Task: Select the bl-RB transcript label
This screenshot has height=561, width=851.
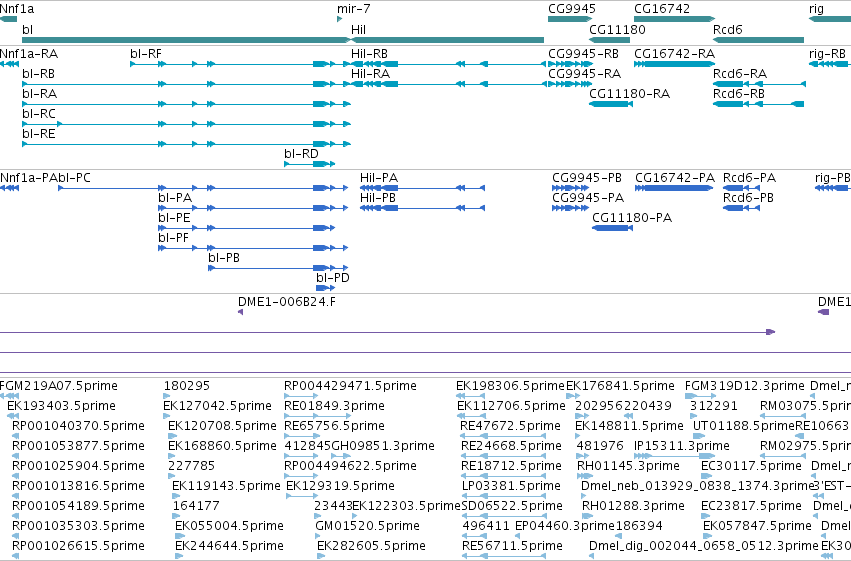Action: (39, 74)
